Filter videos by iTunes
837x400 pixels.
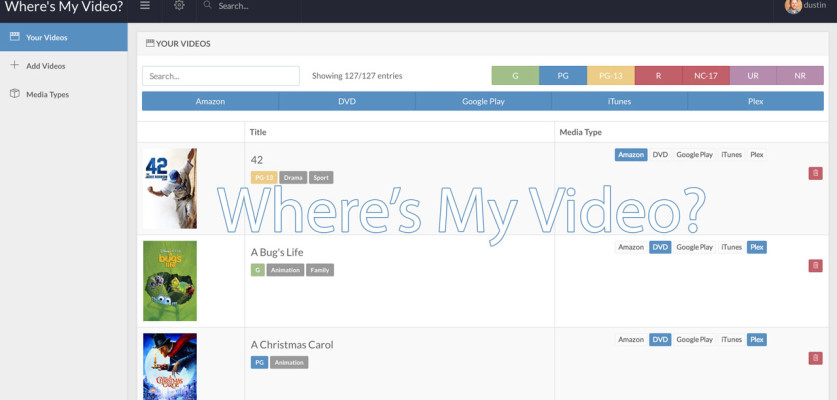tap(619, 101)
